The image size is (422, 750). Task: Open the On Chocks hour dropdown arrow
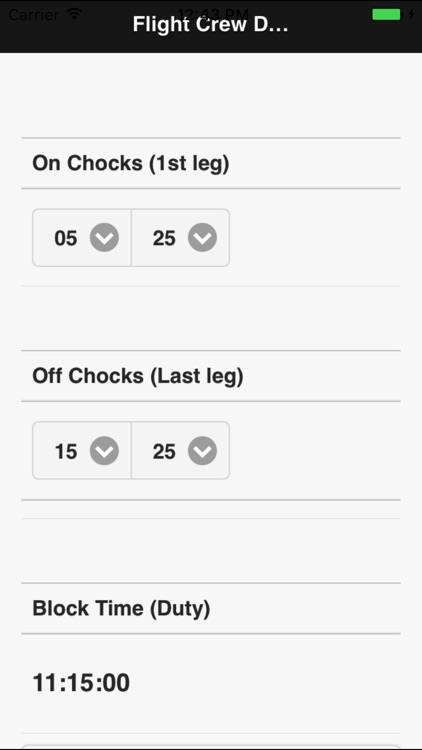coord(104,237)
